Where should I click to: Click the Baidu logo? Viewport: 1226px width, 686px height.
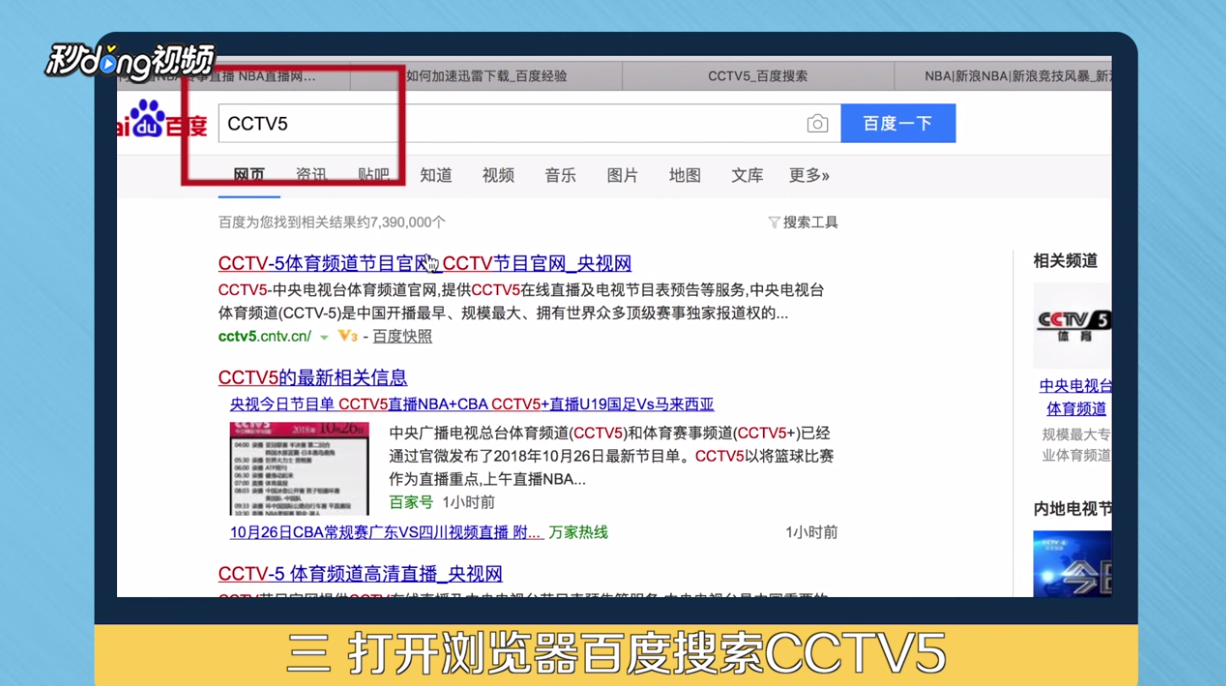(x=162, y=121)
